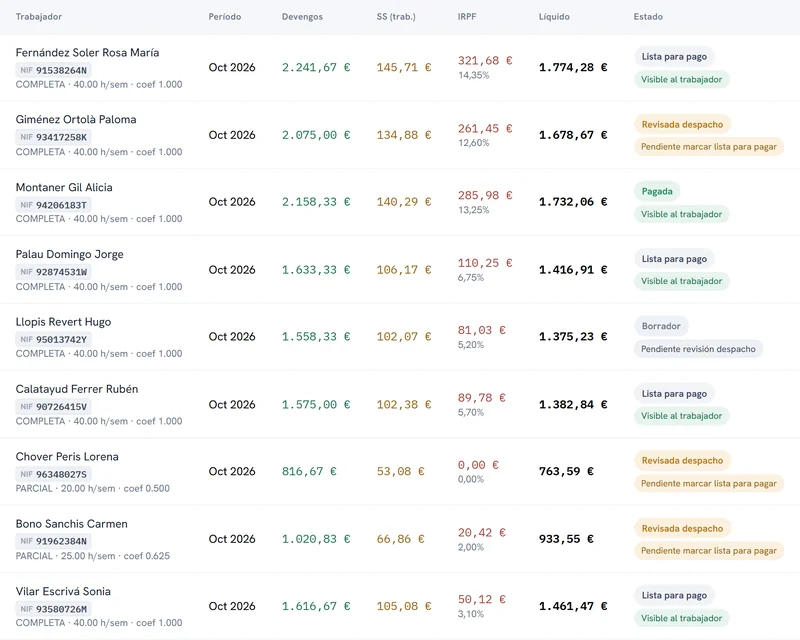Click the Devengos column header

(x=302, y=17)
